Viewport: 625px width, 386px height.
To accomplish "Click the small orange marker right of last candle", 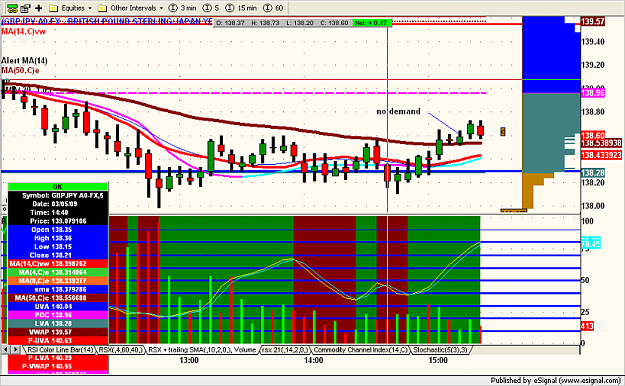I will pos(503,132).
